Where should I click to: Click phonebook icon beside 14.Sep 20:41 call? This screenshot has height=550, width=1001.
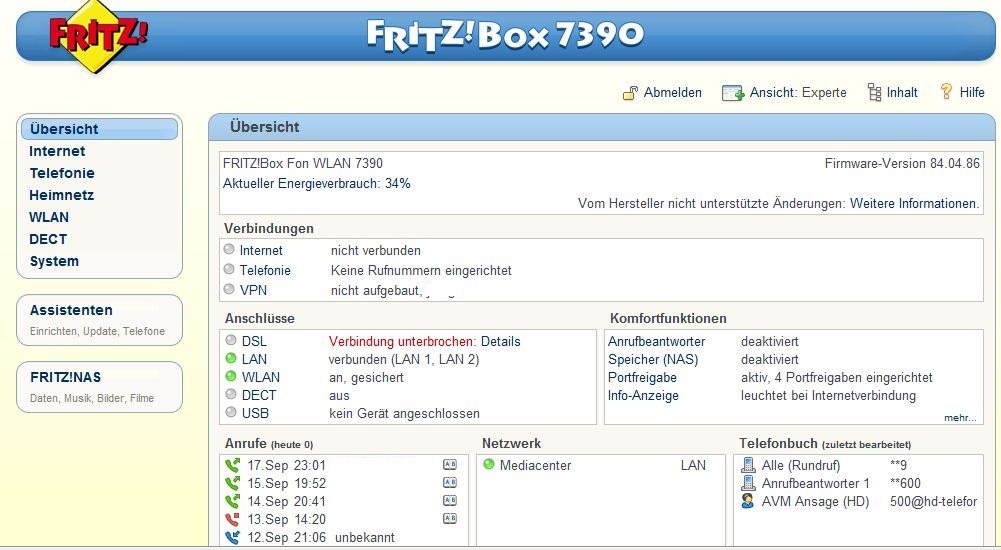point(450,500)
